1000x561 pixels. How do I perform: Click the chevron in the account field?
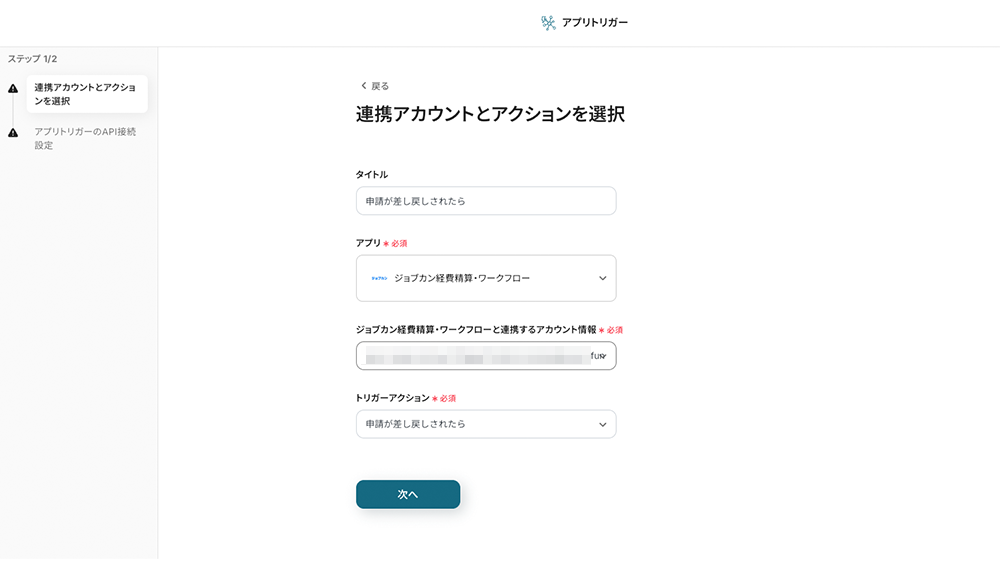coord(604,356)
